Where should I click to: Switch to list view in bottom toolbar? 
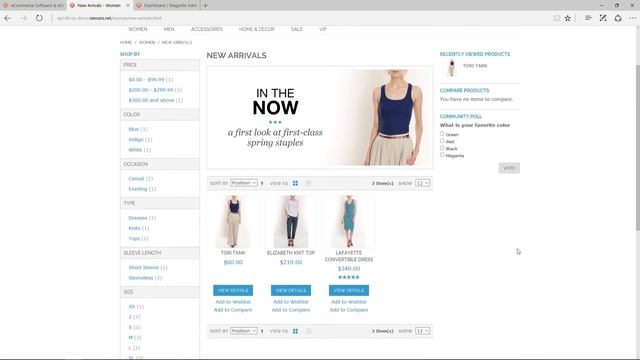point(309,331)
